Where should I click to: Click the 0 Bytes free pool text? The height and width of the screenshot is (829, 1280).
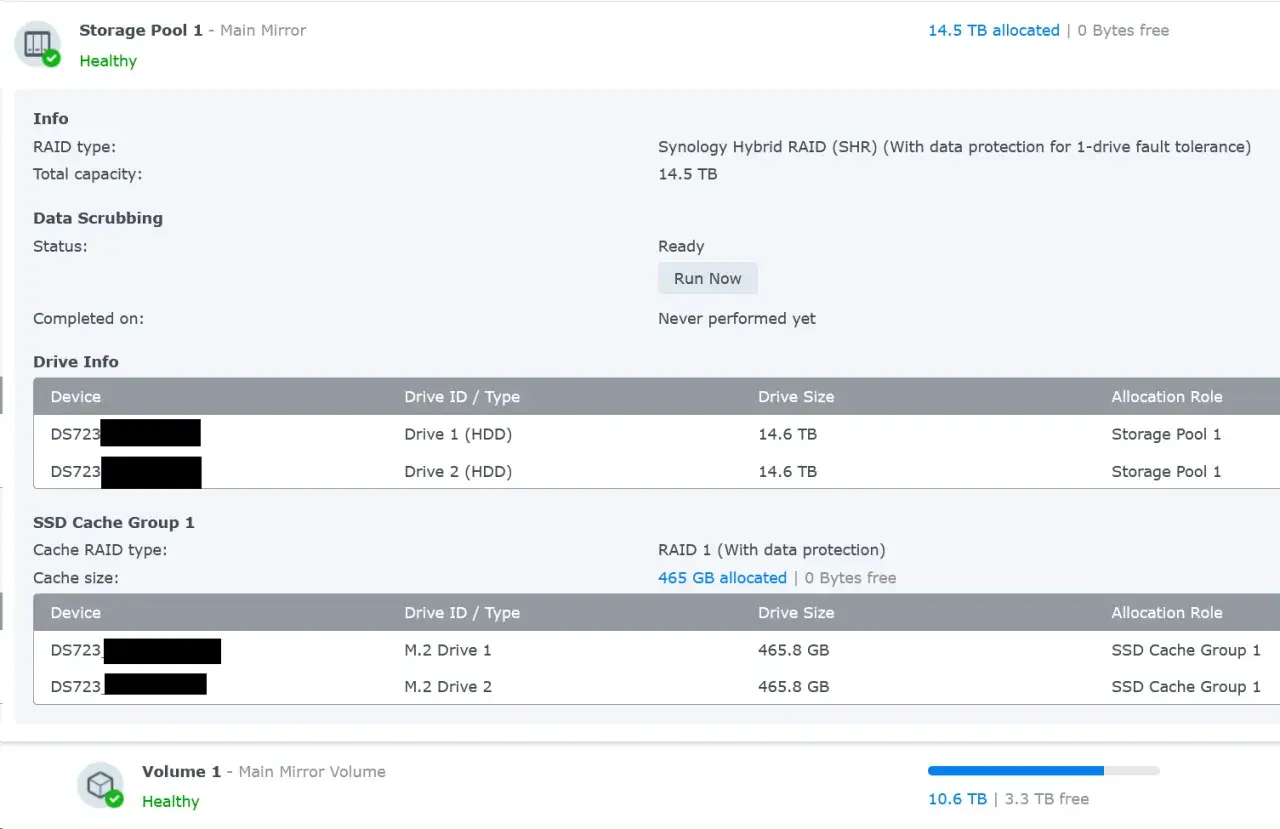tap(1123, 30)
